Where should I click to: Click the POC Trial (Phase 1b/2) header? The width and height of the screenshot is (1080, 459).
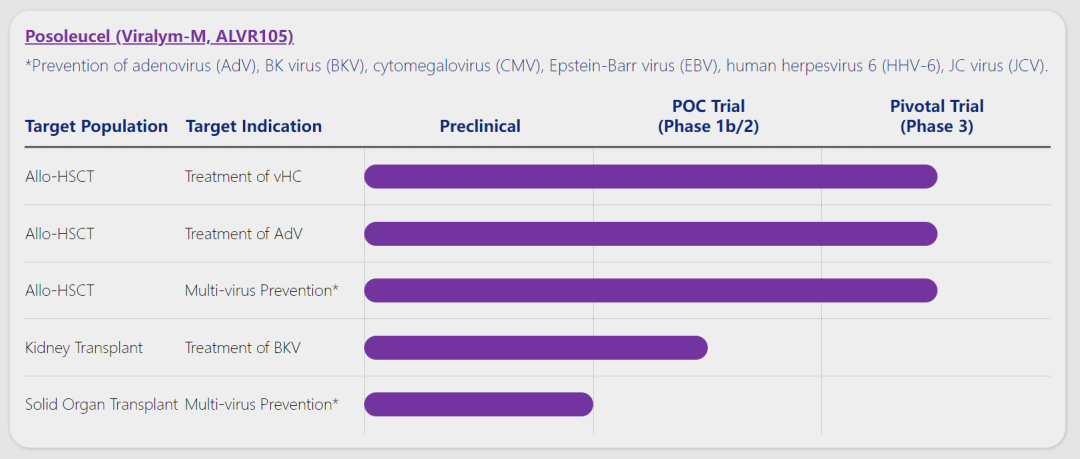[x=708, y=116]
